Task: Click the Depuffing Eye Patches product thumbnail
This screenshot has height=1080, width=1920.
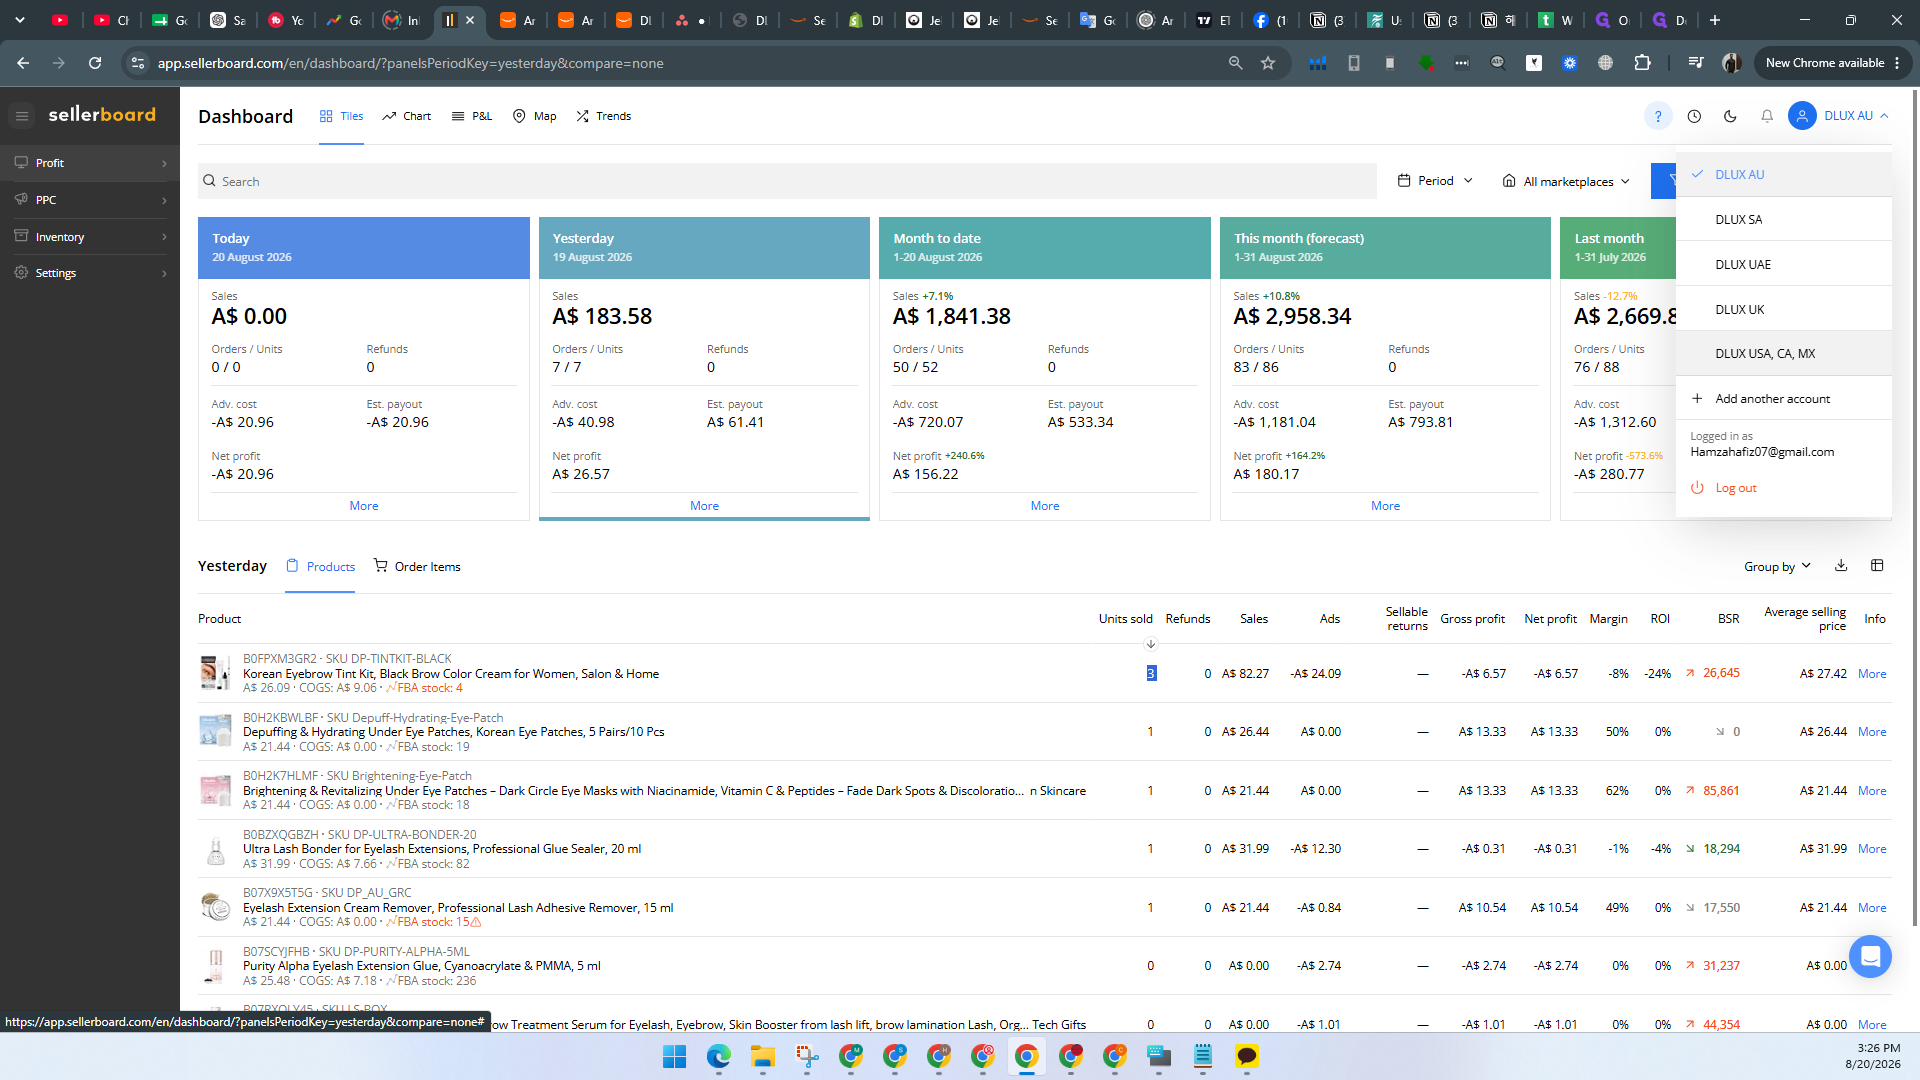Action: click(x=215, y=731)
